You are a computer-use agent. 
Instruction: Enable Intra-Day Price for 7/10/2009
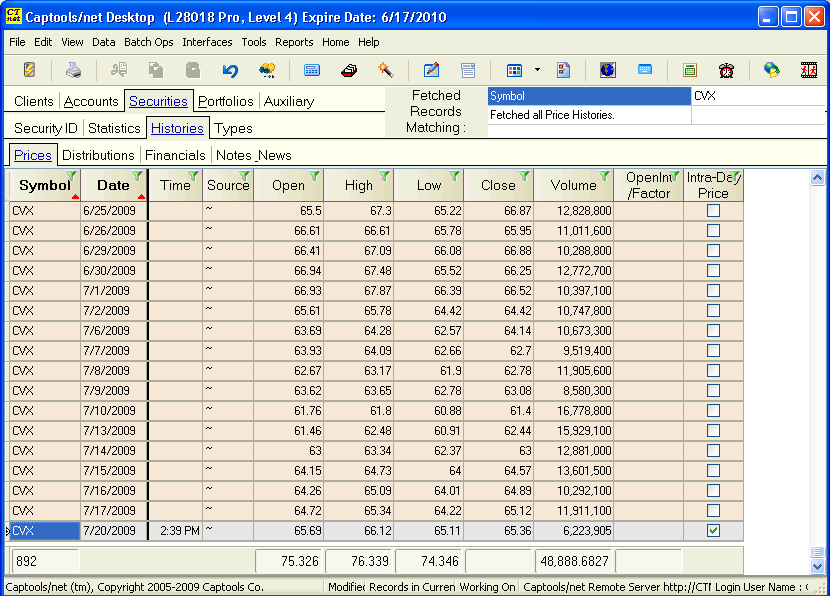click(714, 410)
